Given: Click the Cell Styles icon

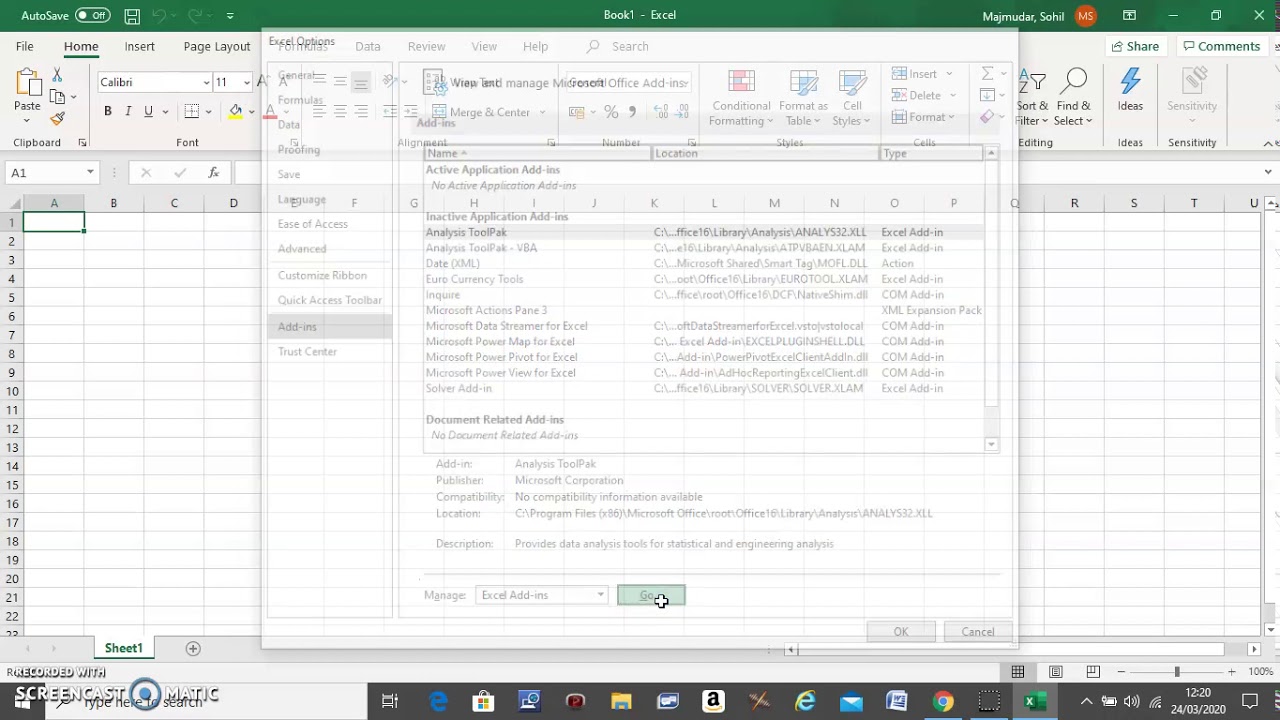Looking at the screenshot, I should point(852,83).
